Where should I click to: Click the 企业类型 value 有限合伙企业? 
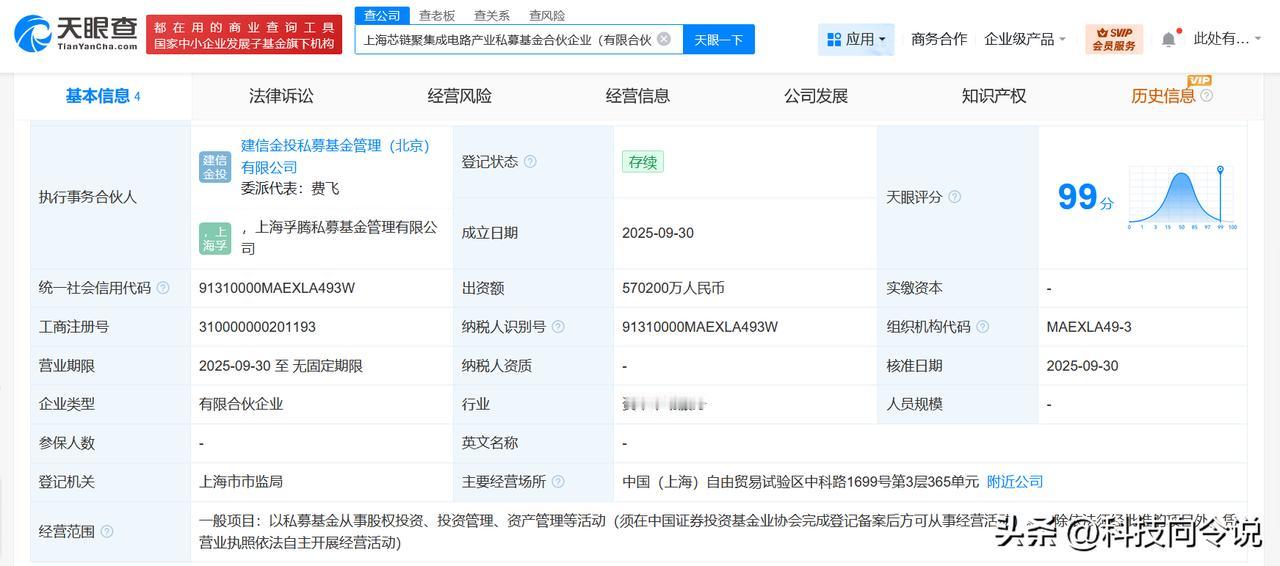click(x=241, y=404)
